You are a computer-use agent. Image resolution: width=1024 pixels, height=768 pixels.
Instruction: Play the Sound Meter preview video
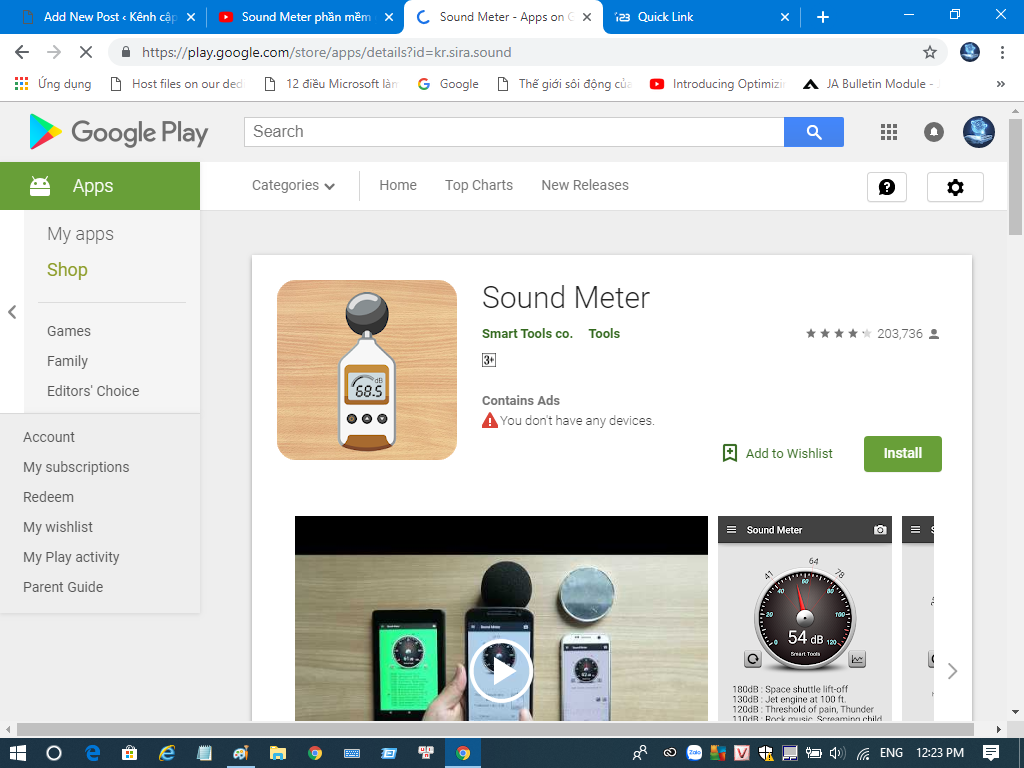click(501, 671)
